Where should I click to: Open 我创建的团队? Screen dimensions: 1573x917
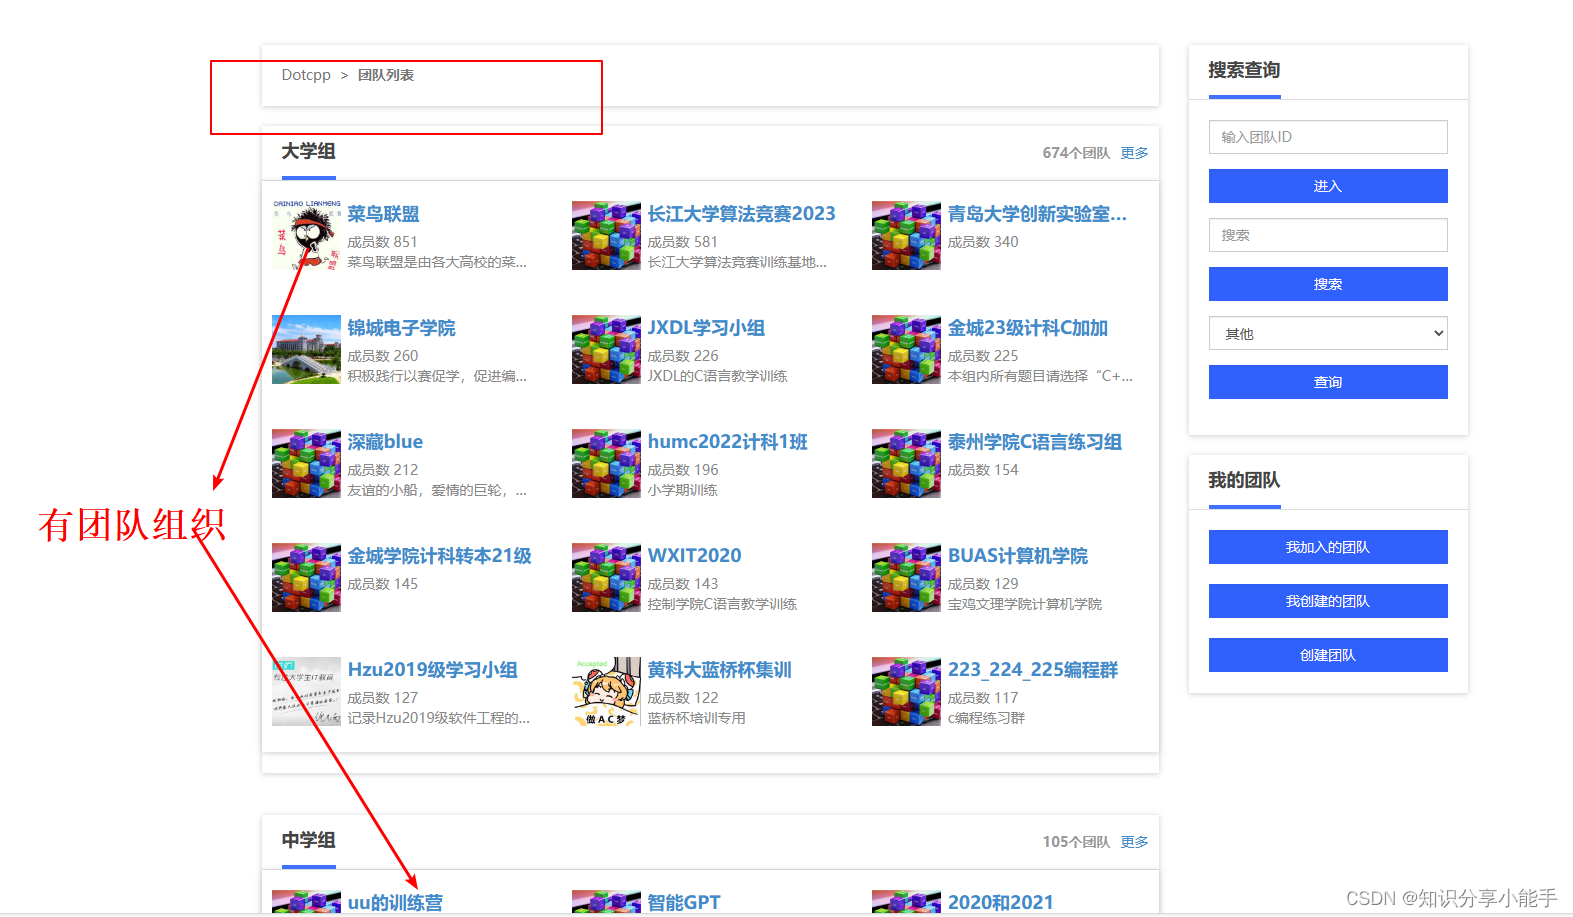tap(1328, 601)
